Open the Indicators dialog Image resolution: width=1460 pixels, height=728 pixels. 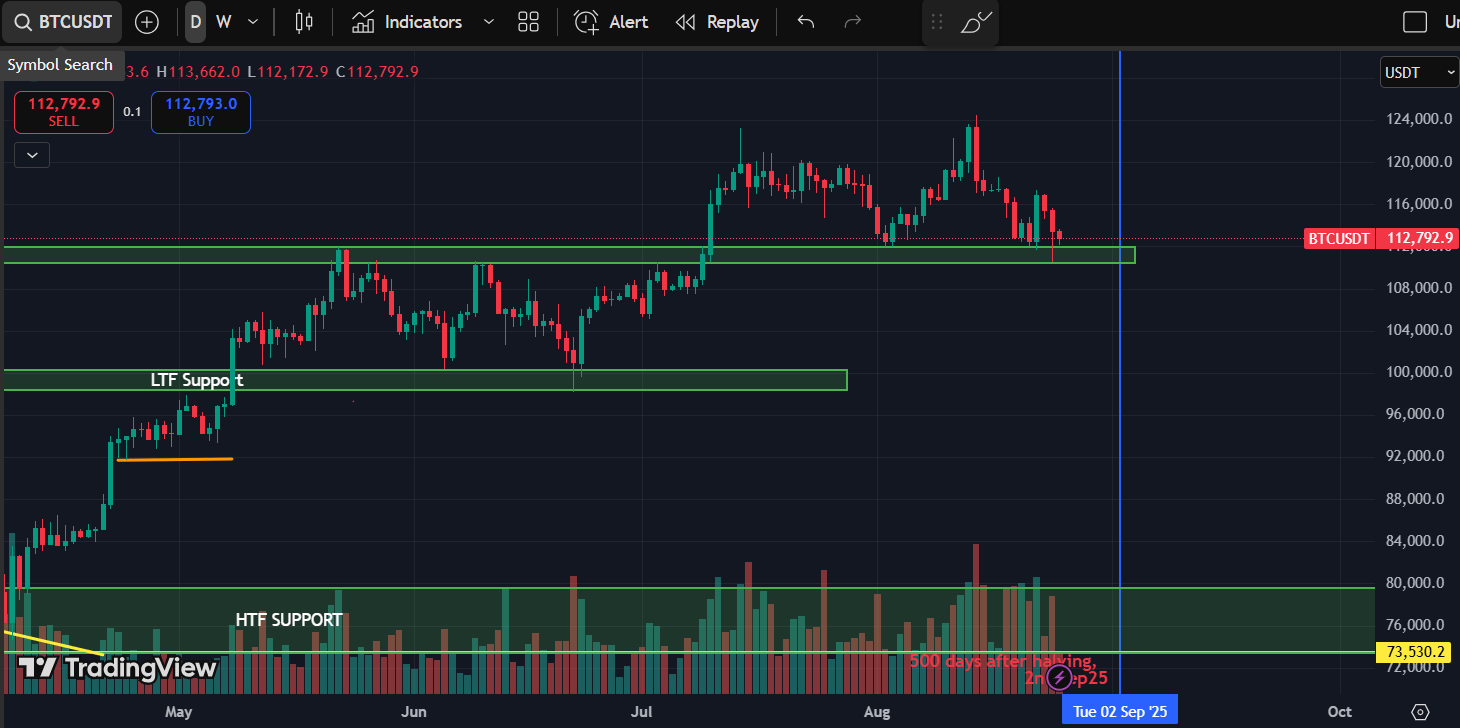[407, 22]
